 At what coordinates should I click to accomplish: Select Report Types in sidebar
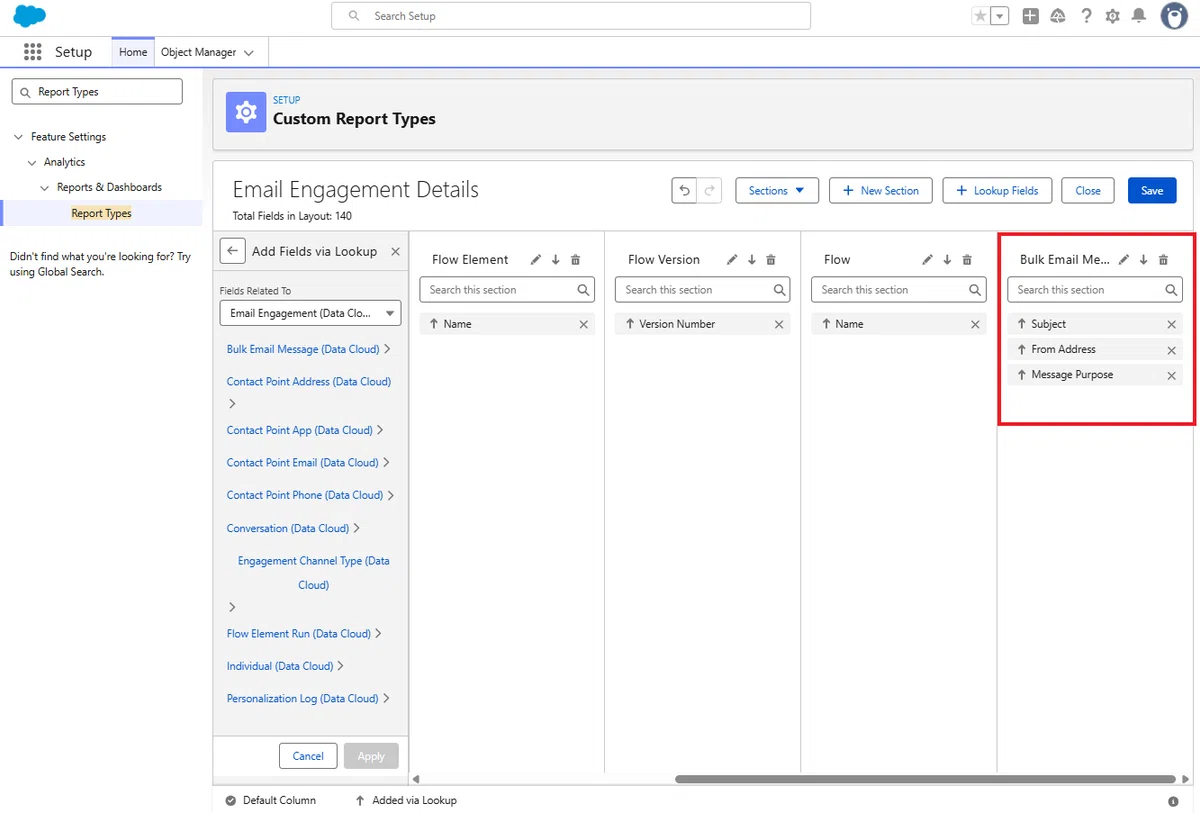tap(101, 213)
